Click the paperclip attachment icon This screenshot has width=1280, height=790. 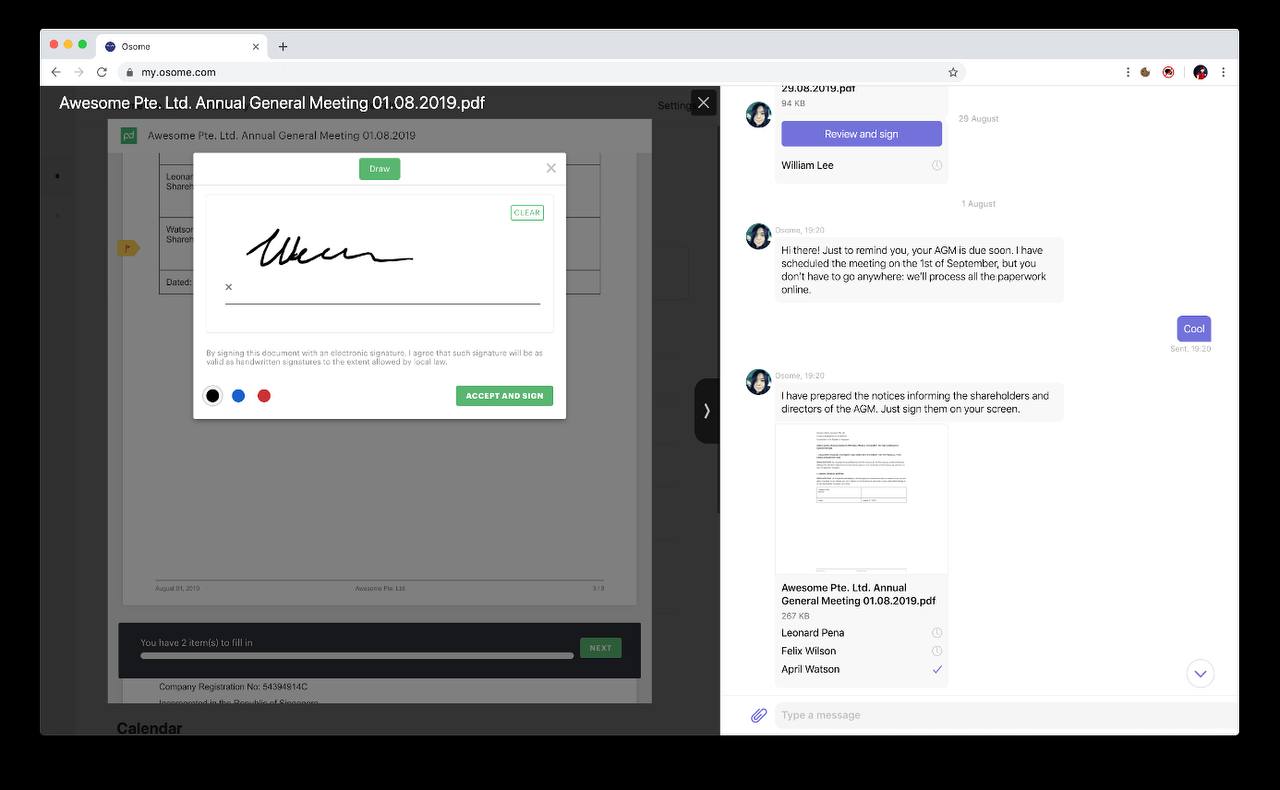point(759,715)
